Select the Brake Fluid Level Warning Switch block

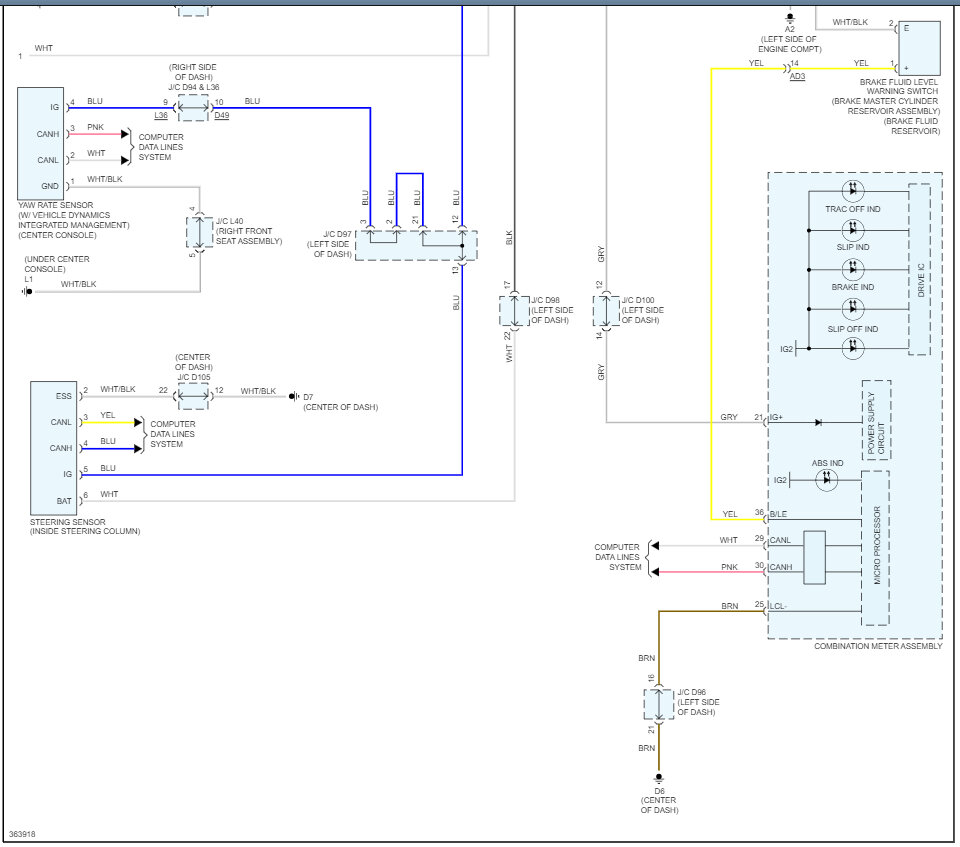(x=921, y=47)
